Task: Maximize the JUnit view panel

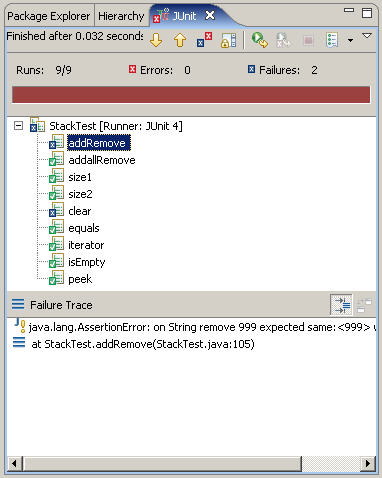Action: (367, 13)
